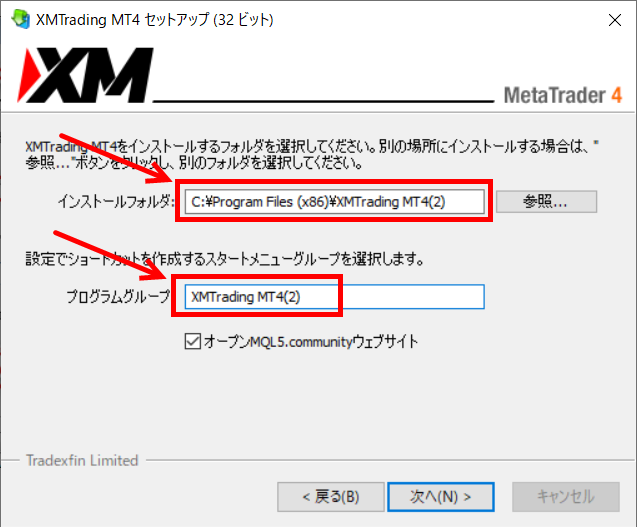637x527 pixels.
Task: Click the XM brand logo
Action: 85,75
